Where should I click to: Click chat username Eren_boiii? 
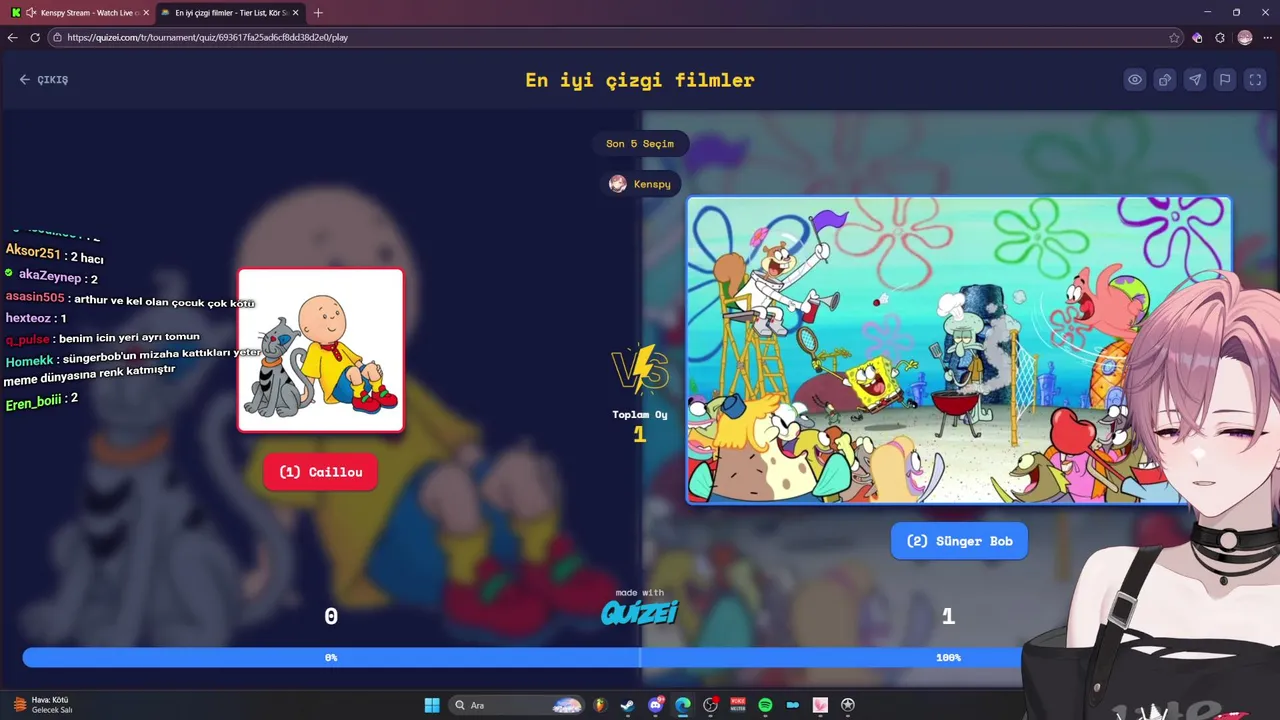tap(33, 402)
